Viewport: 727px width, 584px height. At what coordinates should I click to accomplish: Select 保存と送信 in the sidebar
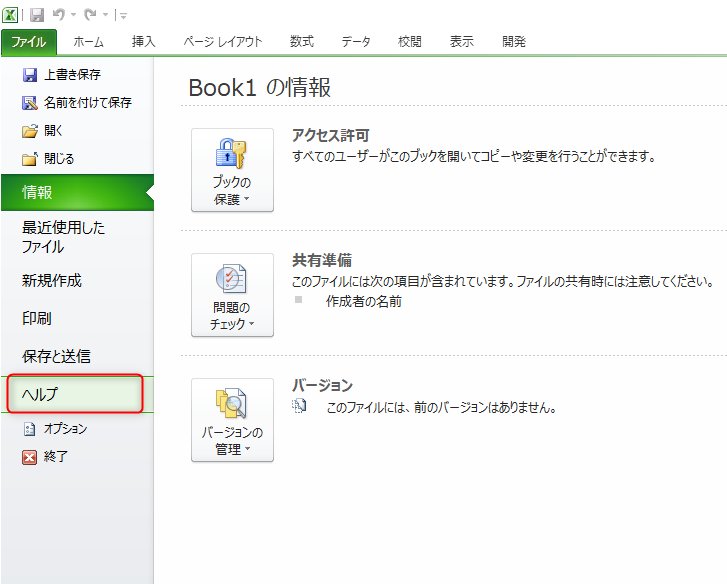click(x=56, y=356)
